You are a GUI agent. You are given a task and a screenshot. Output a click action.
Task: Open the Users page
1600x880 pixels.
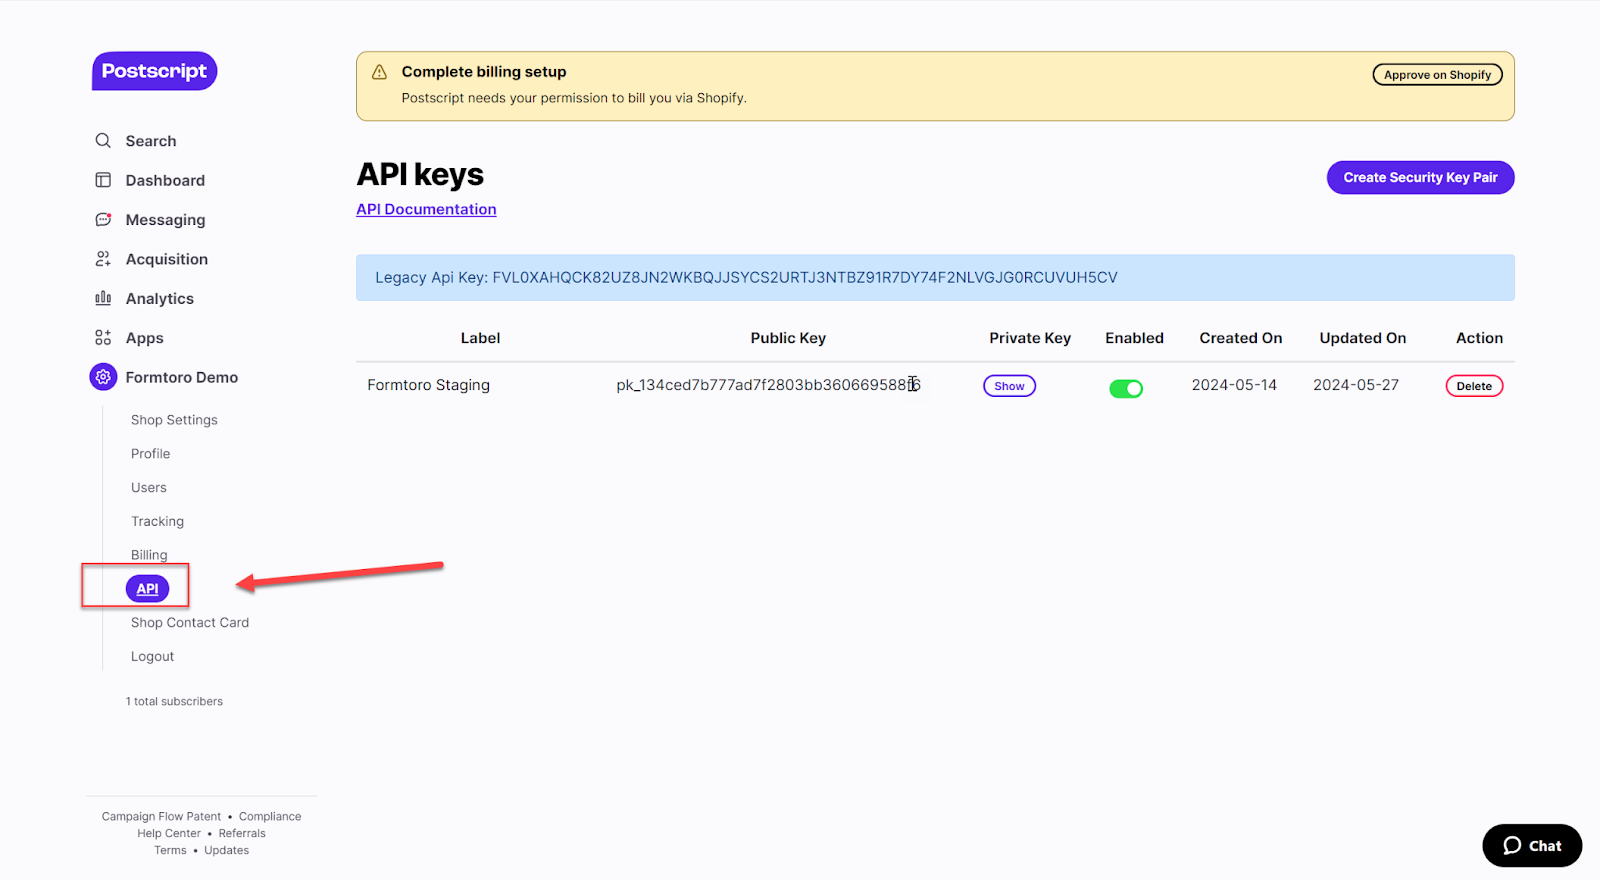coord(149,488)
